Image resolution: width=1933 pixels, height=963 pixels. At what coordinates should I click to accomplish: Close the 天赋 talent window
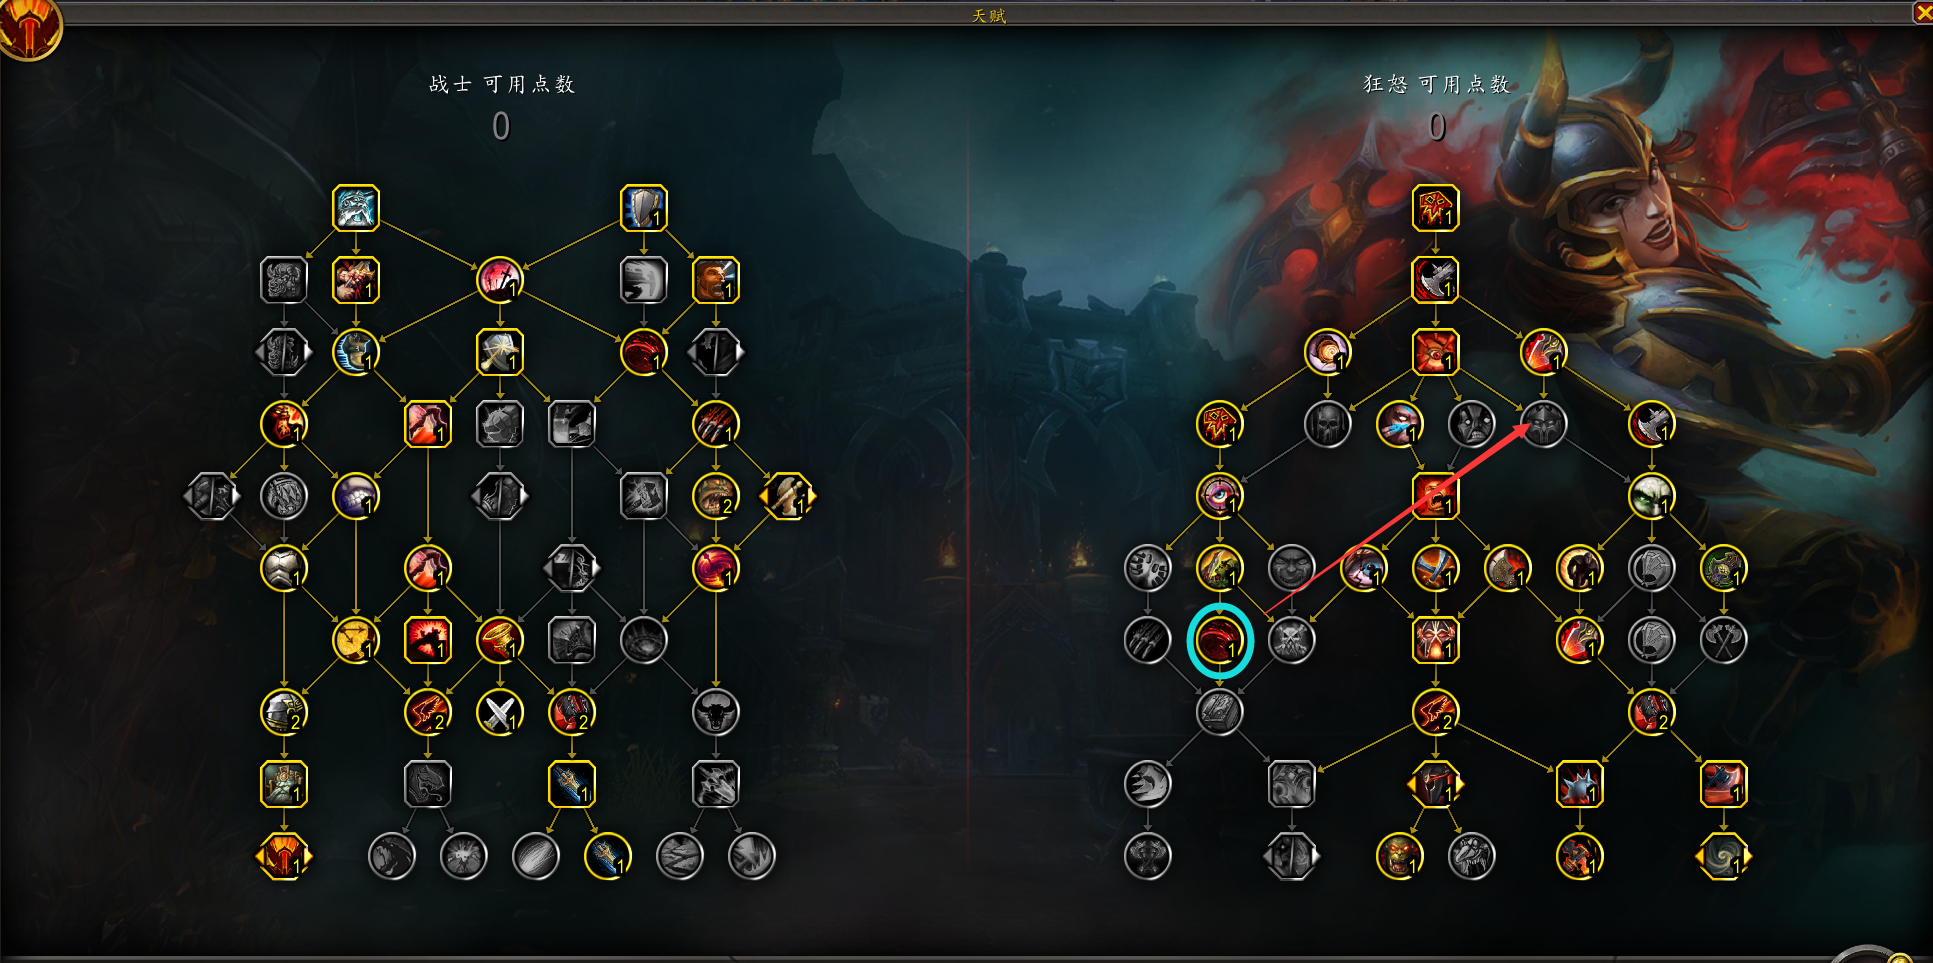[1922, 13]
